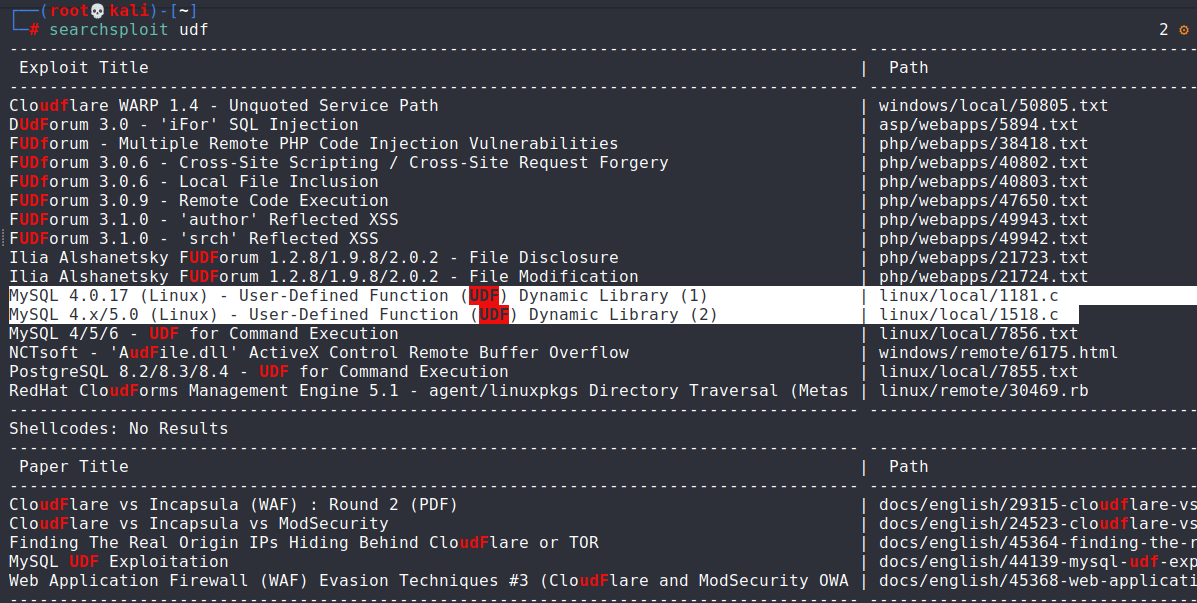Click path 'php/webapps/49942.txt'
Screen dimensions: 1197x603
(983, 239)
